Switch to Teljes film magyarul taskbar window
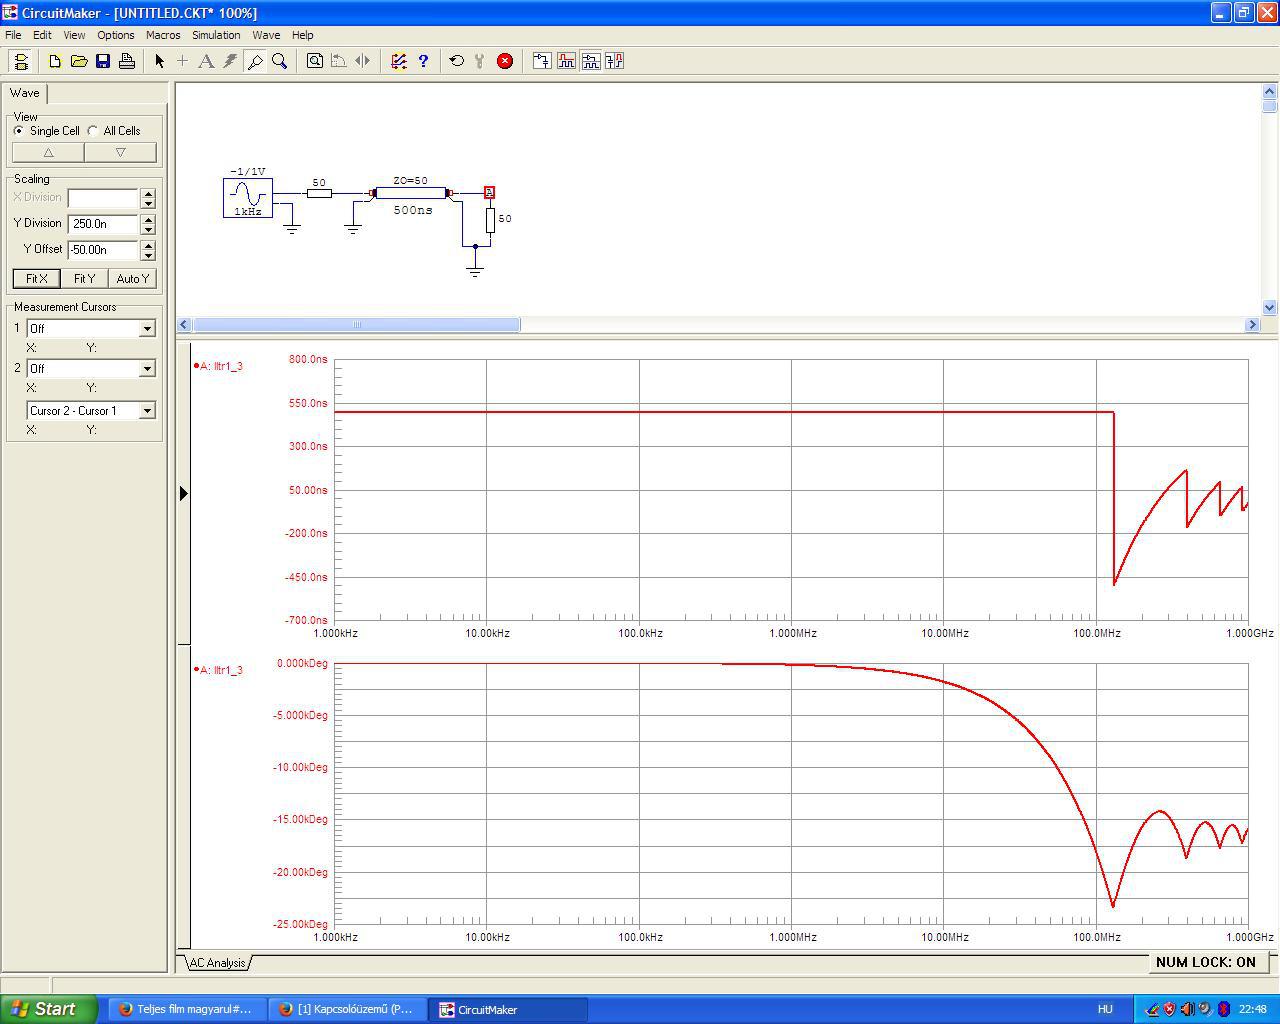This screenshot has height=1024, width=1280. pos(187,1009)
